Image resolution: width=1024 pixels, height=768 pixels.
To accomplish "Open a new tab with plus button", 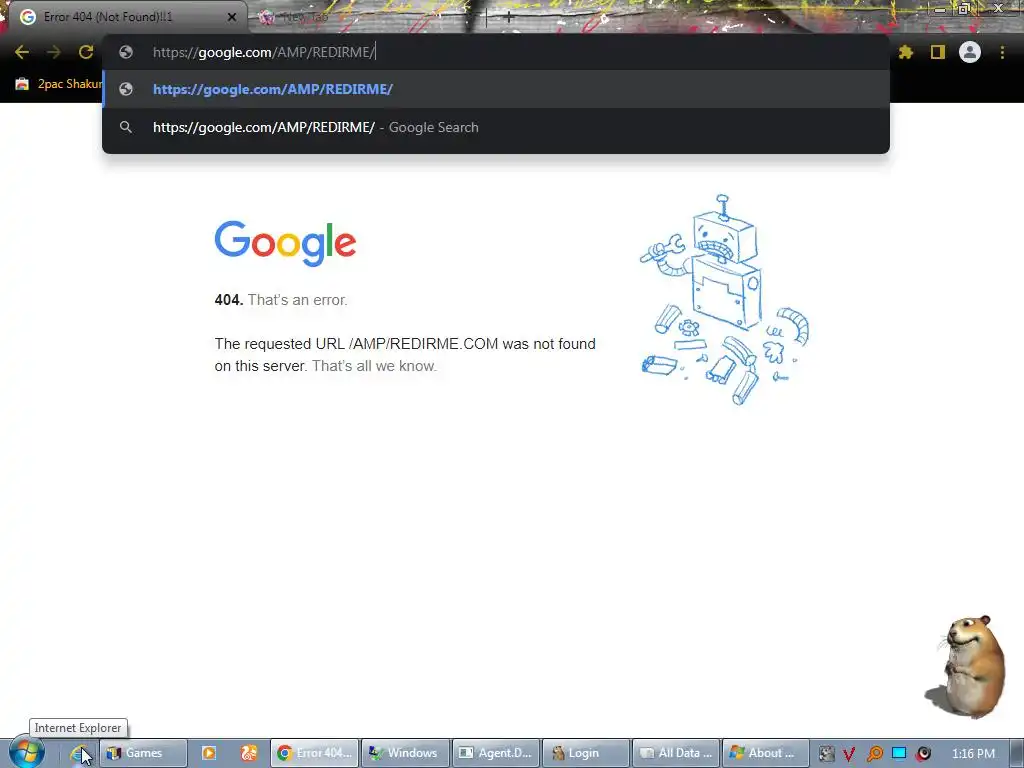I will [x=509, y=17].
